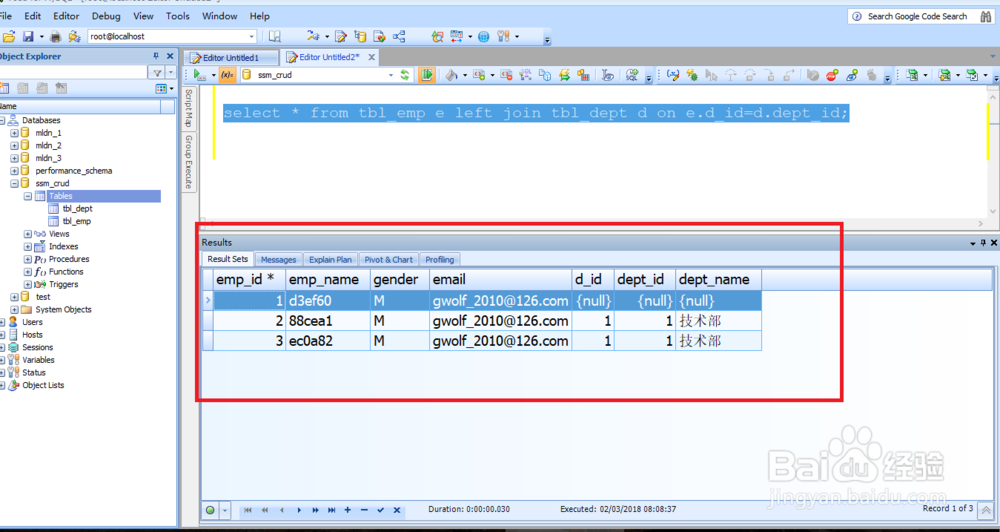Select the Object Lists tree item
This screenshot has width=1000, height=532.
tap(43, 385)
